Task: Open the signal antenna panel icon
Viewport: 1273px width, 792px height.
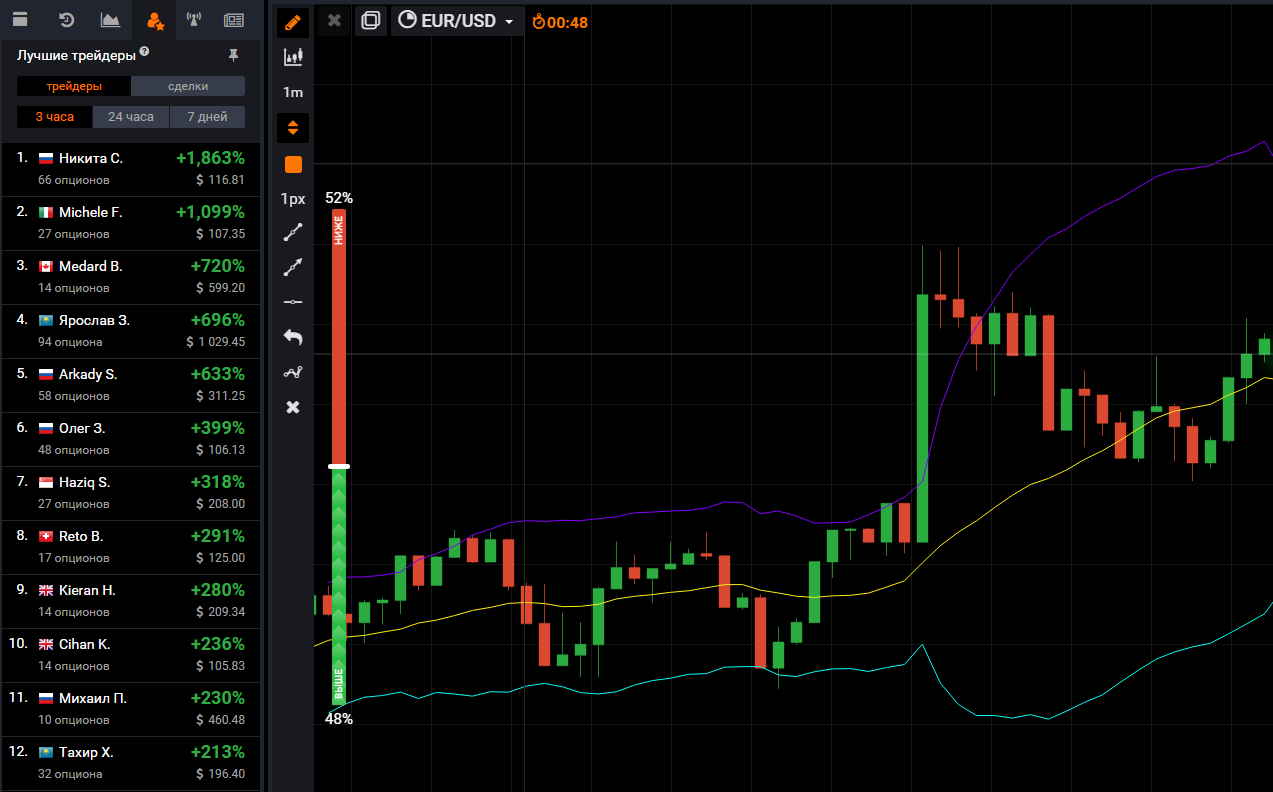Action: coord(194,20)
